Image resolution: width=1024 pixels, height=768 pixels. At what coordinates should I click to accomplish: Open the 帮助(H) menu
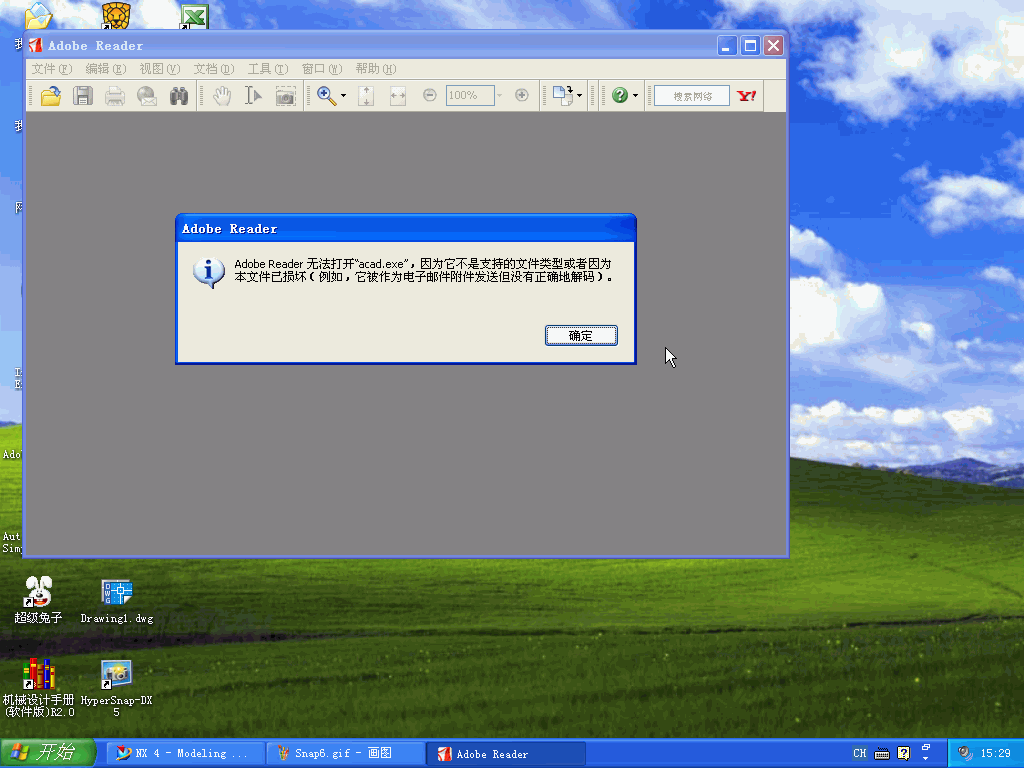click(x=376, y=69)
